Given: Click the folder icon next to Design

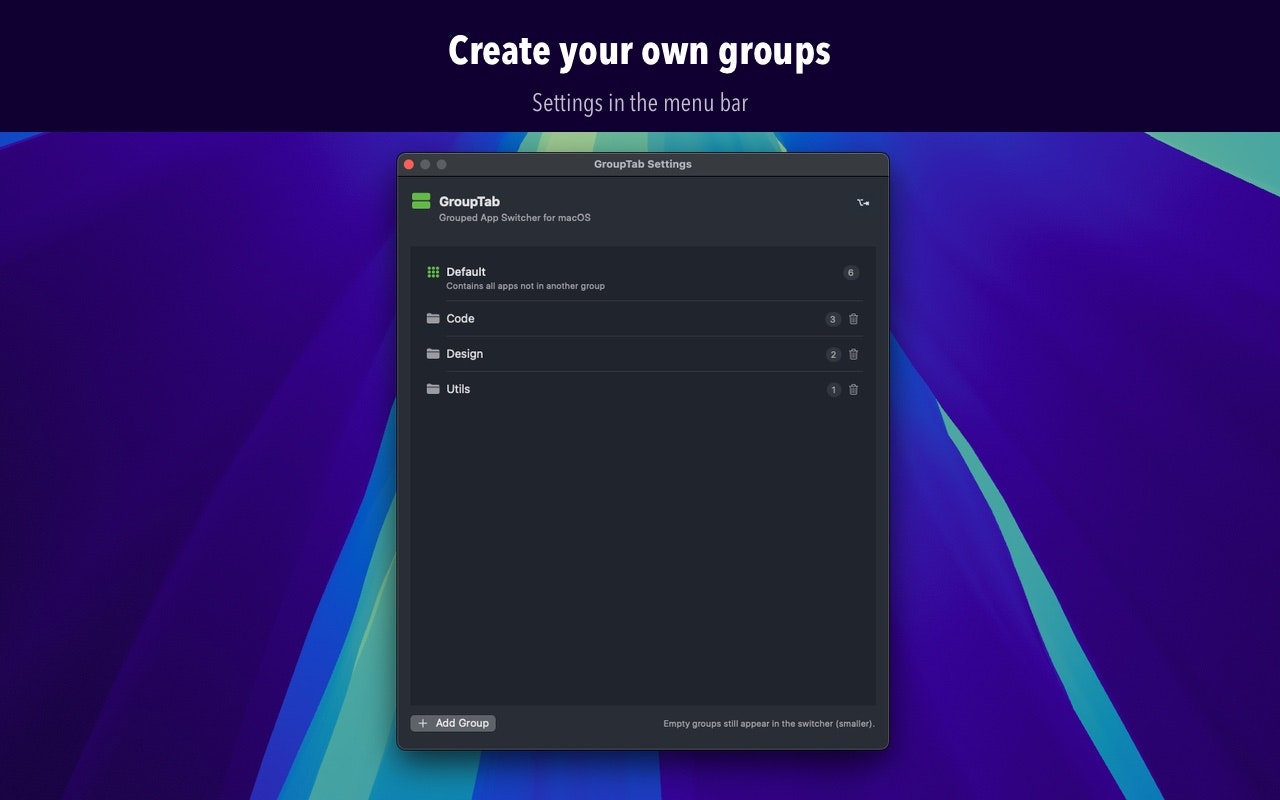Looking at the screenshot, I should [433, 354].
